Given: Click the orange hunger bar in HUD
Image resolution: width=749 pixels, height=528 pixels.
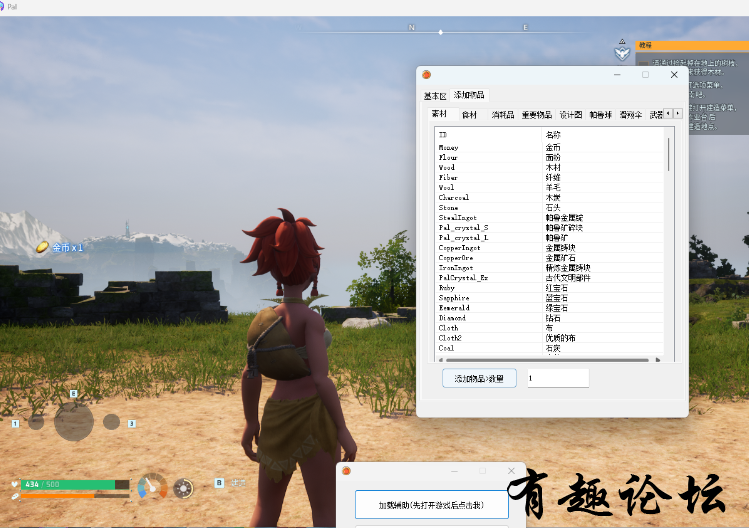Looking at the screenshot, I should coord(75,496).
